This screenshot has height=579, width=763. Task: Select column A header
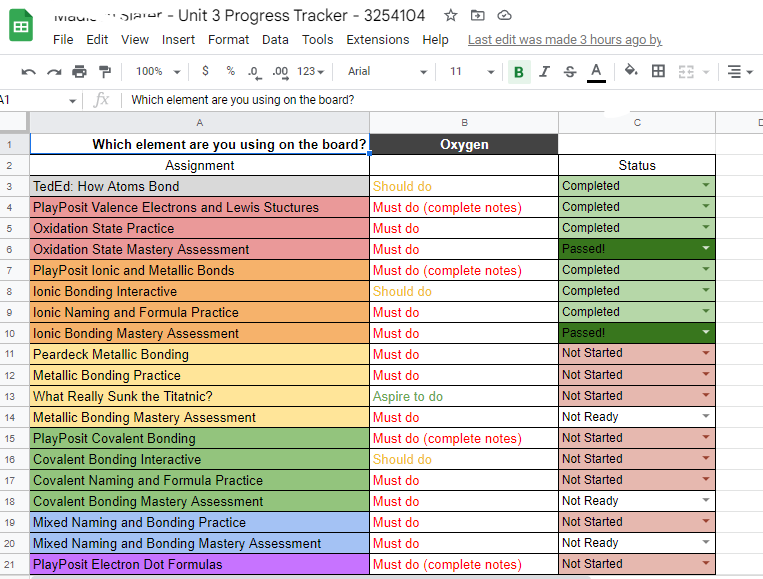coord(200,123)
